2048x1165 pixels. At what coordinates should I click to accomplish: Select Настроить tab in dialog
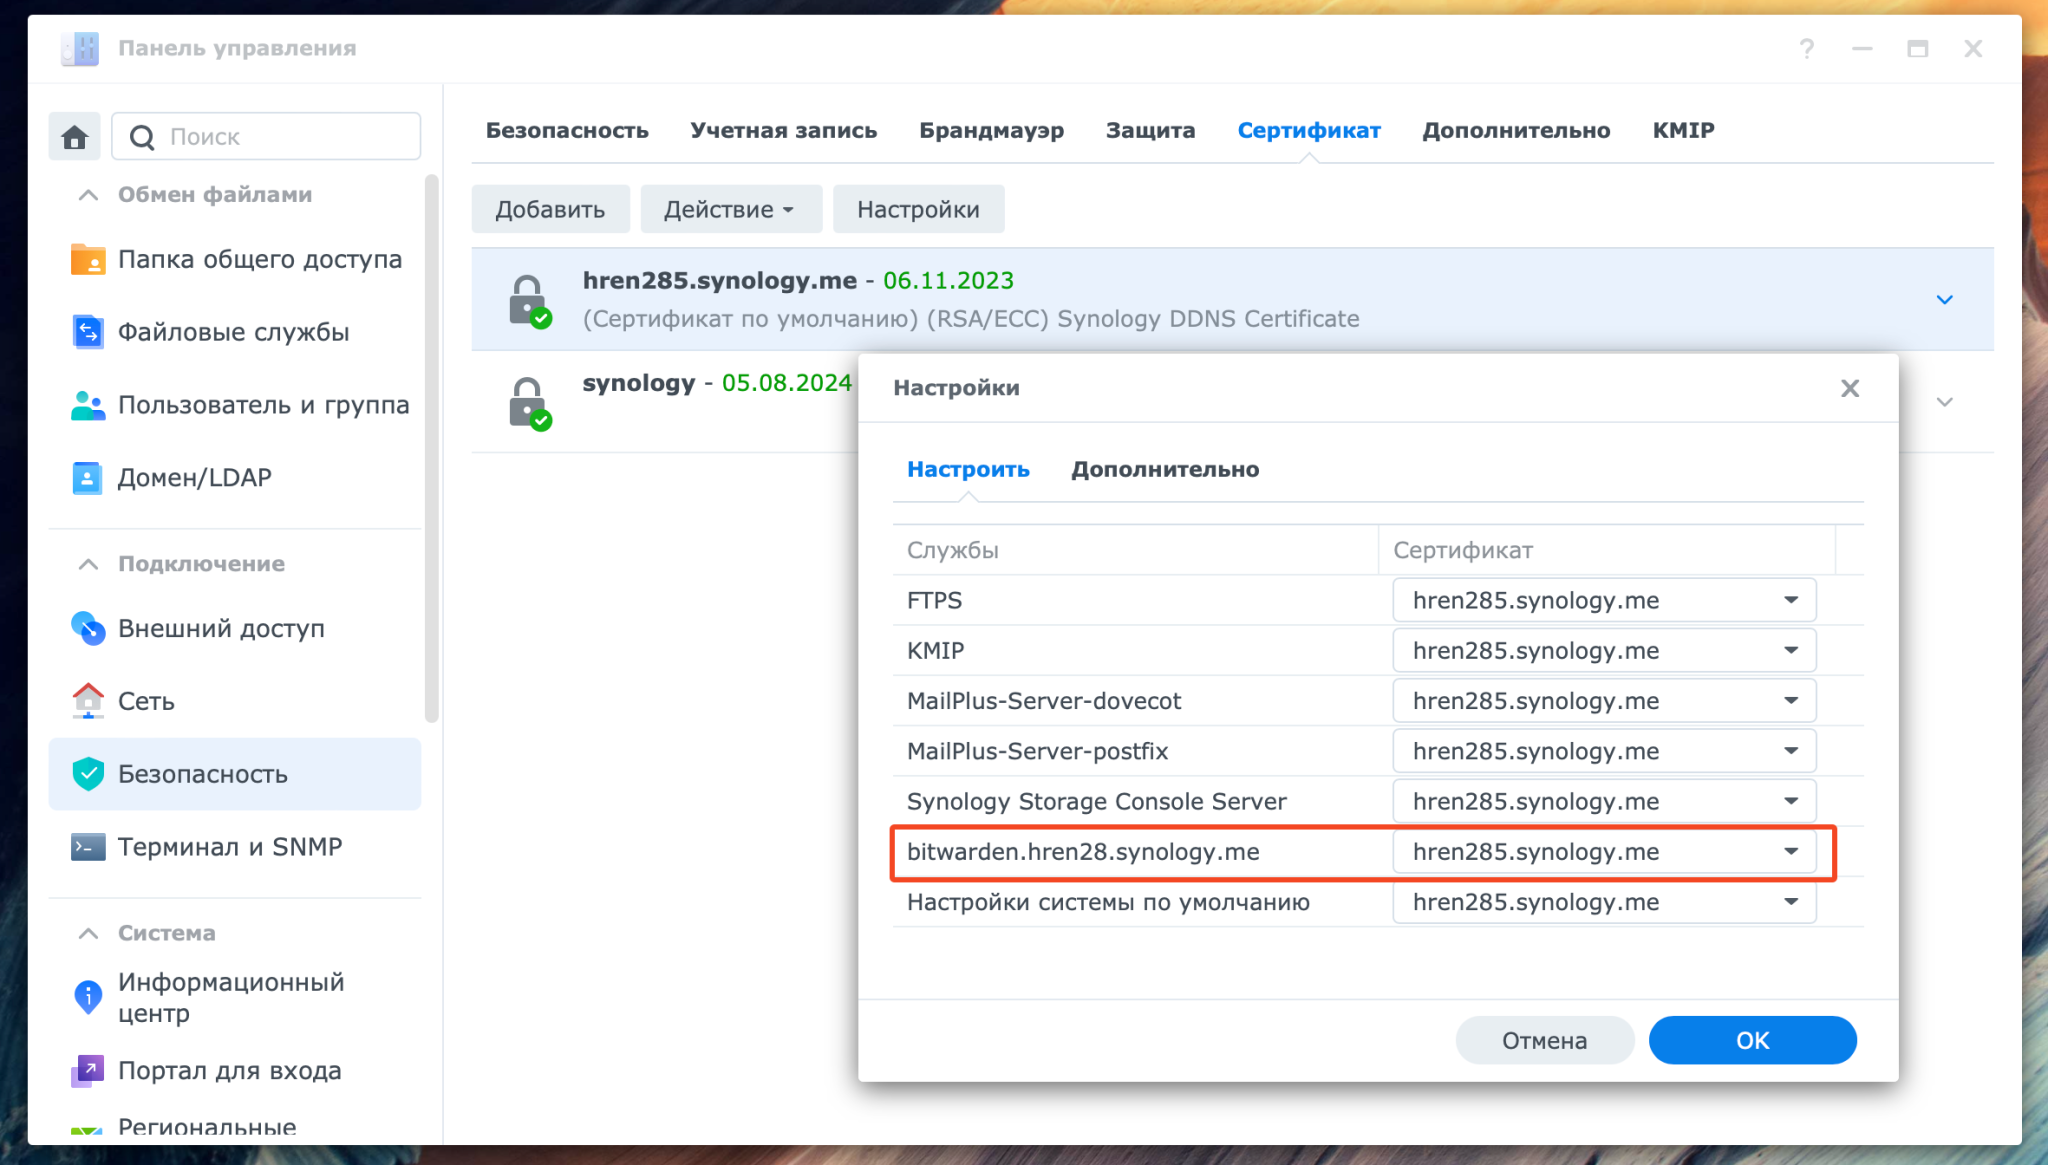tap(968, 469)
